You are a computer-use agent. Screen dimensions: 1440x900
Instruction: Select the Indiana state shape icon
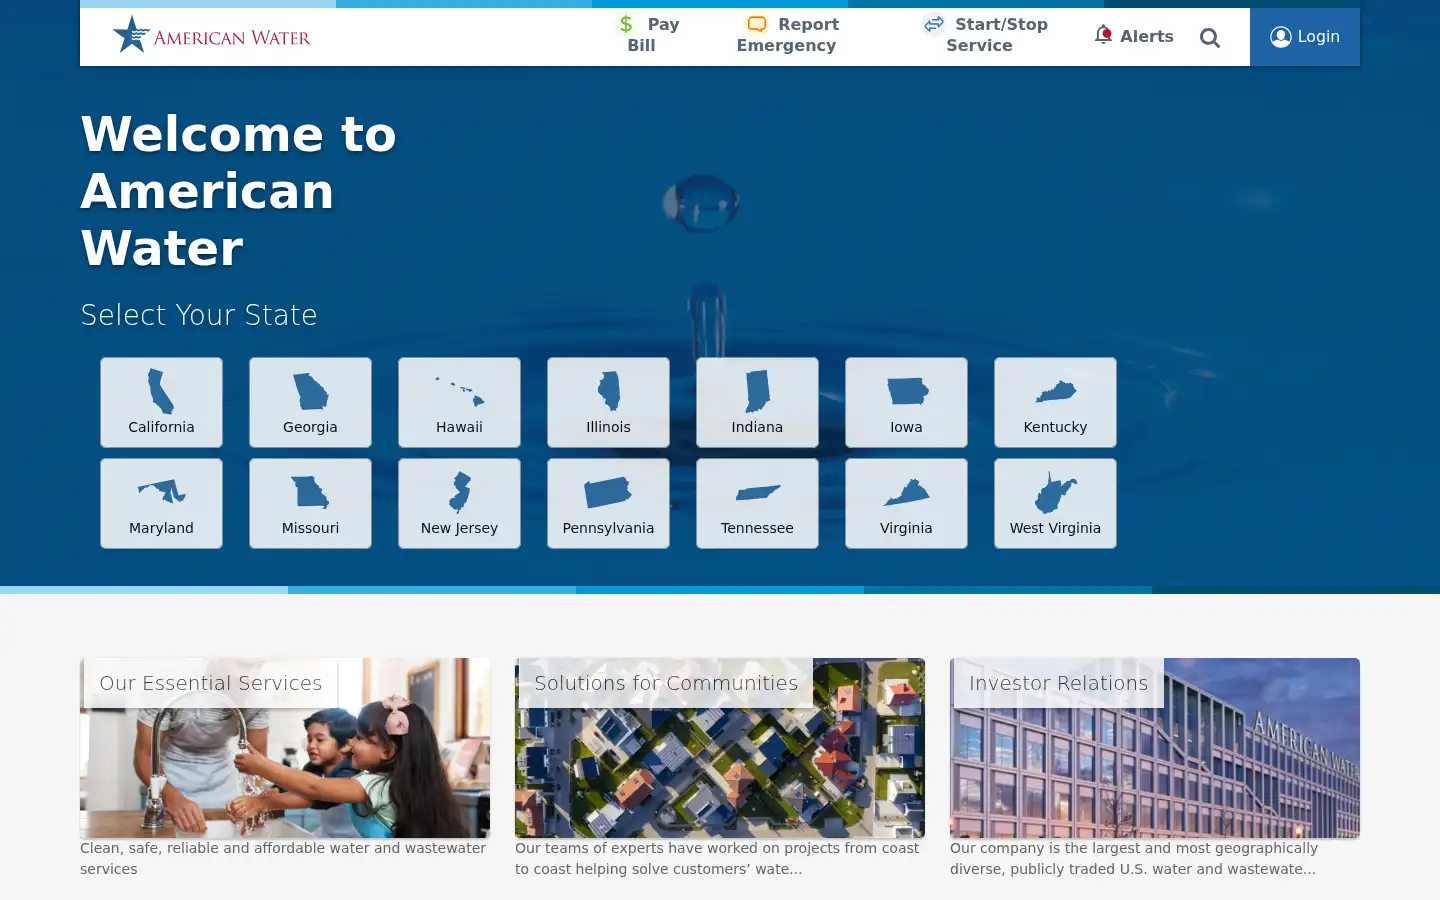coord(757,391)
